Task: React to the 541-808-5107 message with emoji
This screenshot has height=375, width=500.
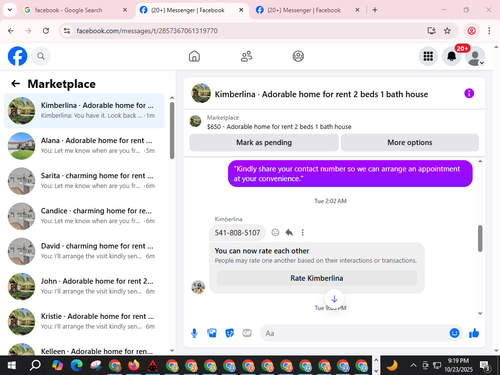Action: pos(275,232)
